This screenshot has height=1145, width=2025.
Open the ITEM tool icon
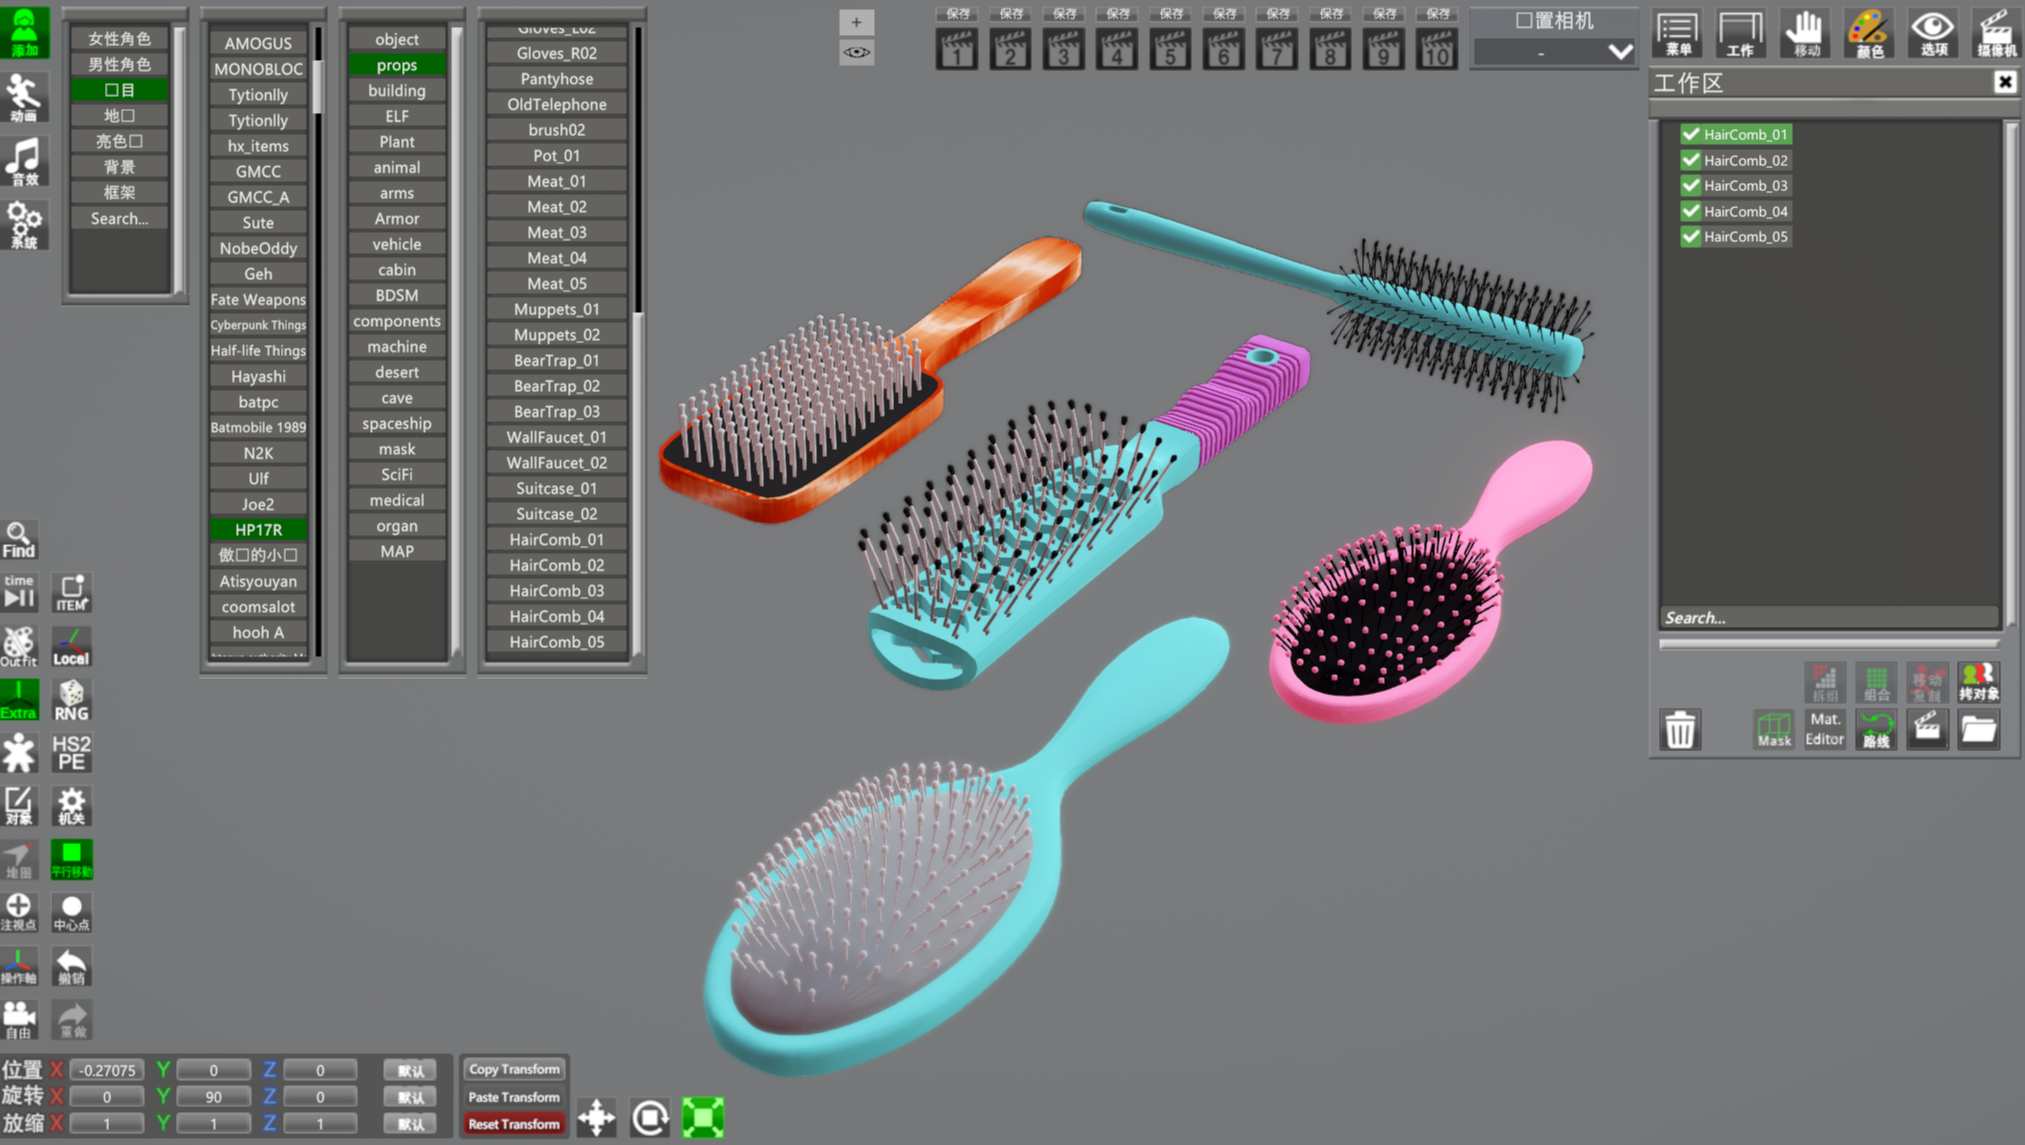tap(71, 592)
